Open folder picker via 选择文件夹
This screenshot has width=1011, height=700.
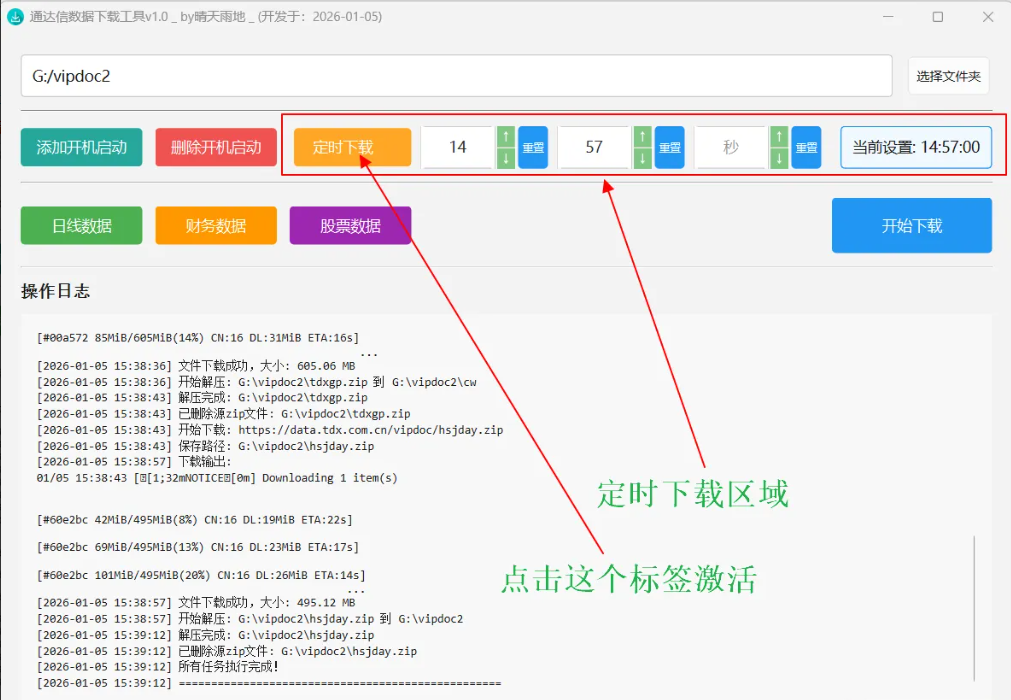tap(947, 75)
